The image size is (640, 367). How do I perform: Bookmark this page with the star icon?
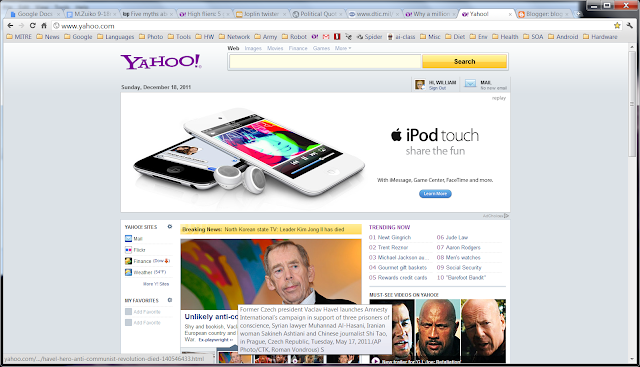point(617,26)
